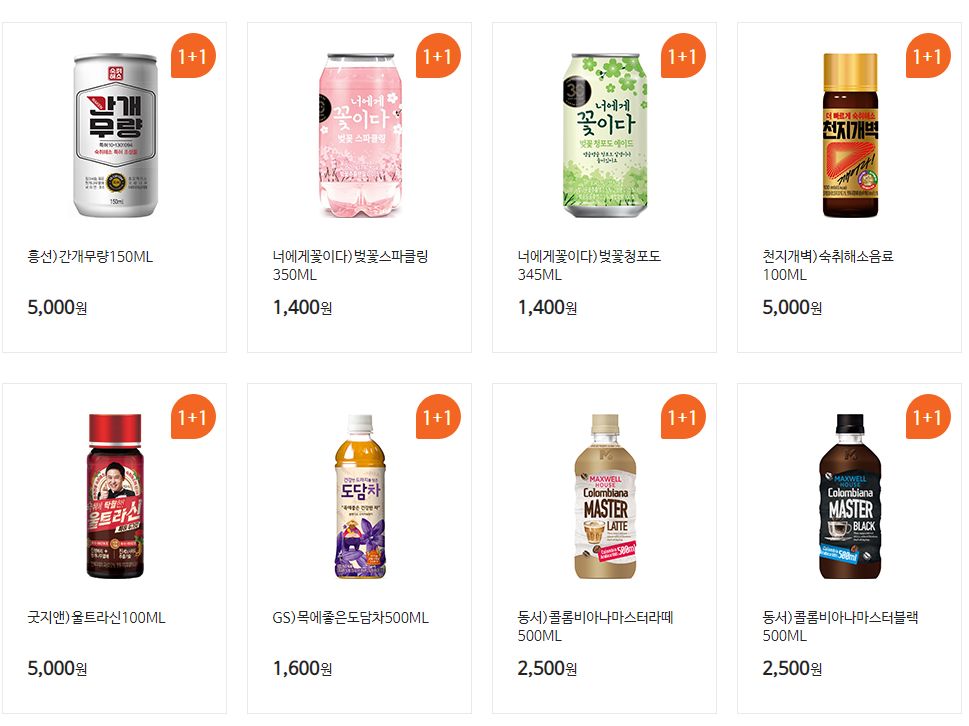Click the 1+1 badge on 도담차 item
Screen dimensions: 969x726
(x=438, y=416)
